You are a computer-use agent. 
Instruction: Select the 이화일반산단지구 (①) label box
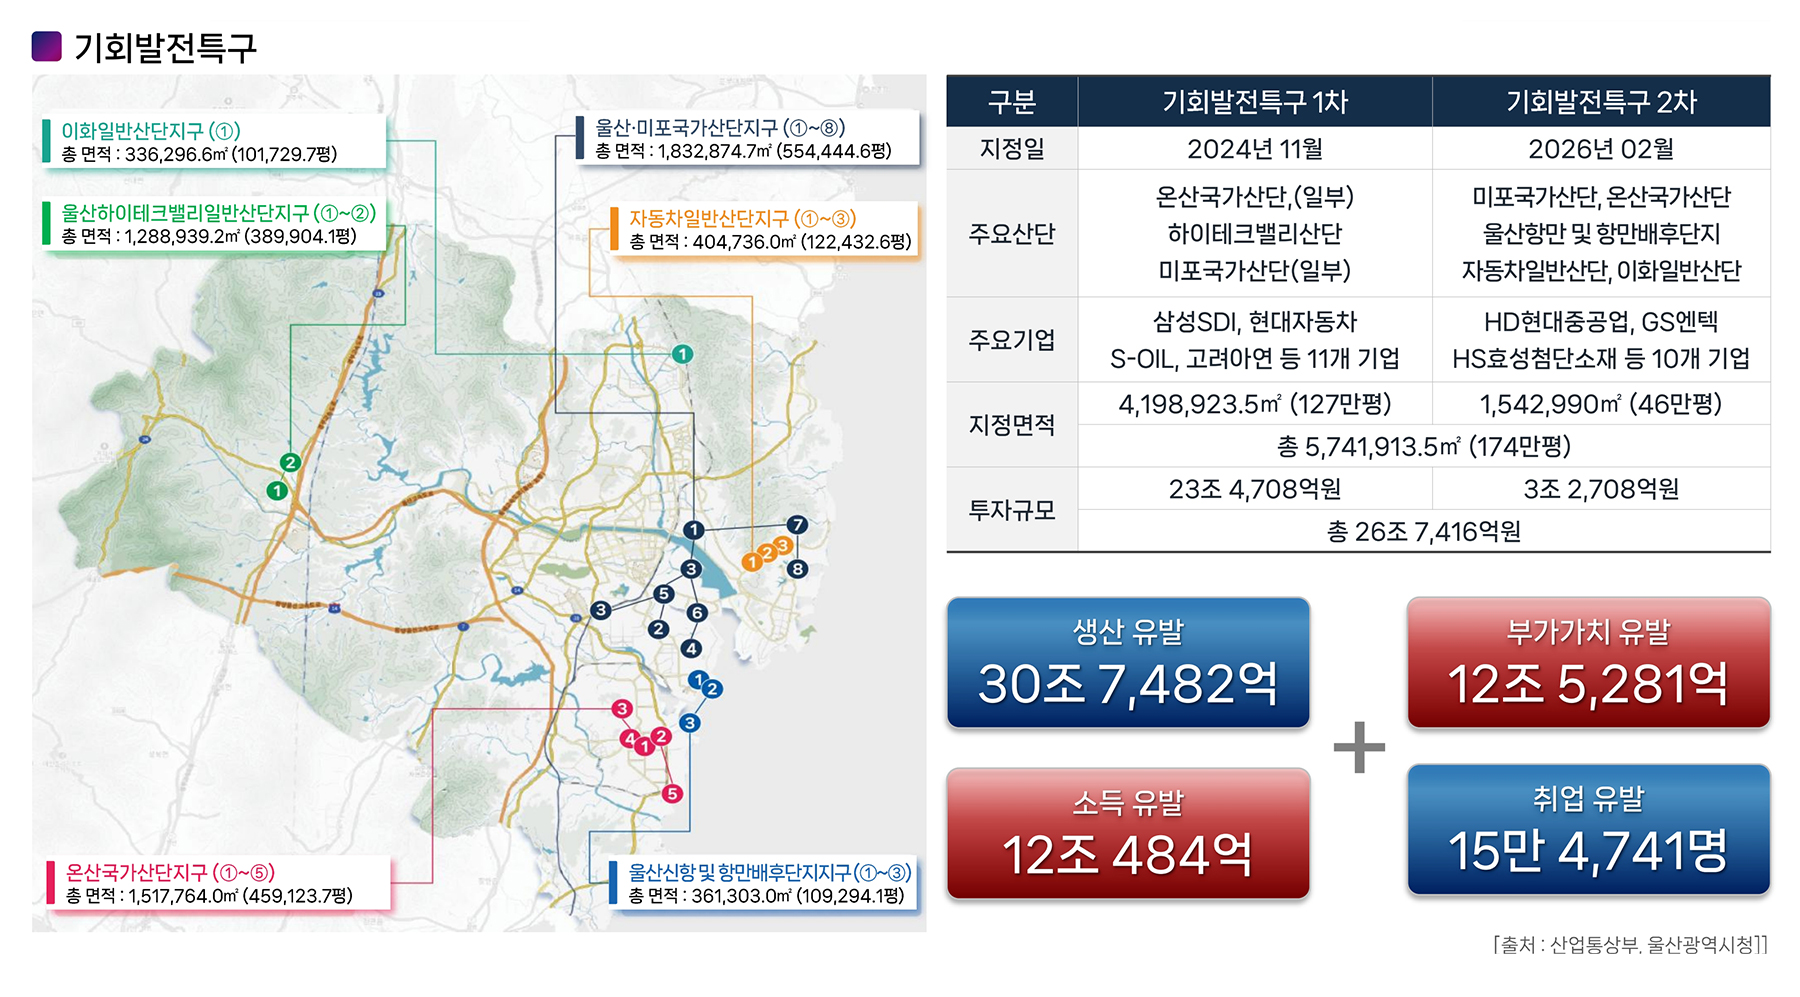(x=214, y=141)
